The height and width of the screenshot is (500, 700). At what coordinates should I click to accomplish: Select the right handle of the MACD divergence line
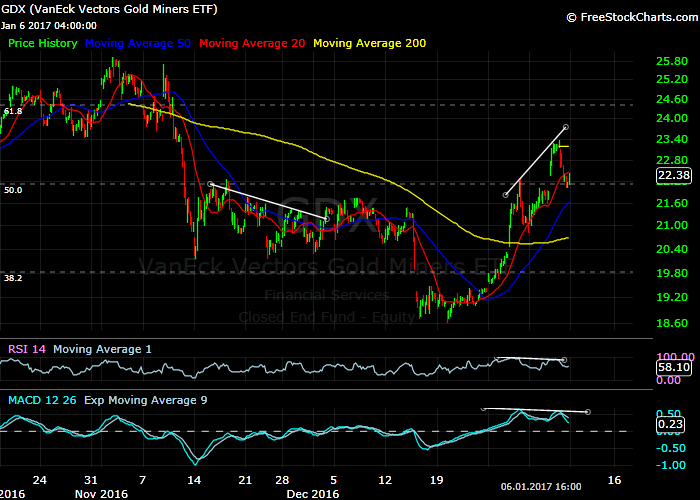[x=588, y=412]
